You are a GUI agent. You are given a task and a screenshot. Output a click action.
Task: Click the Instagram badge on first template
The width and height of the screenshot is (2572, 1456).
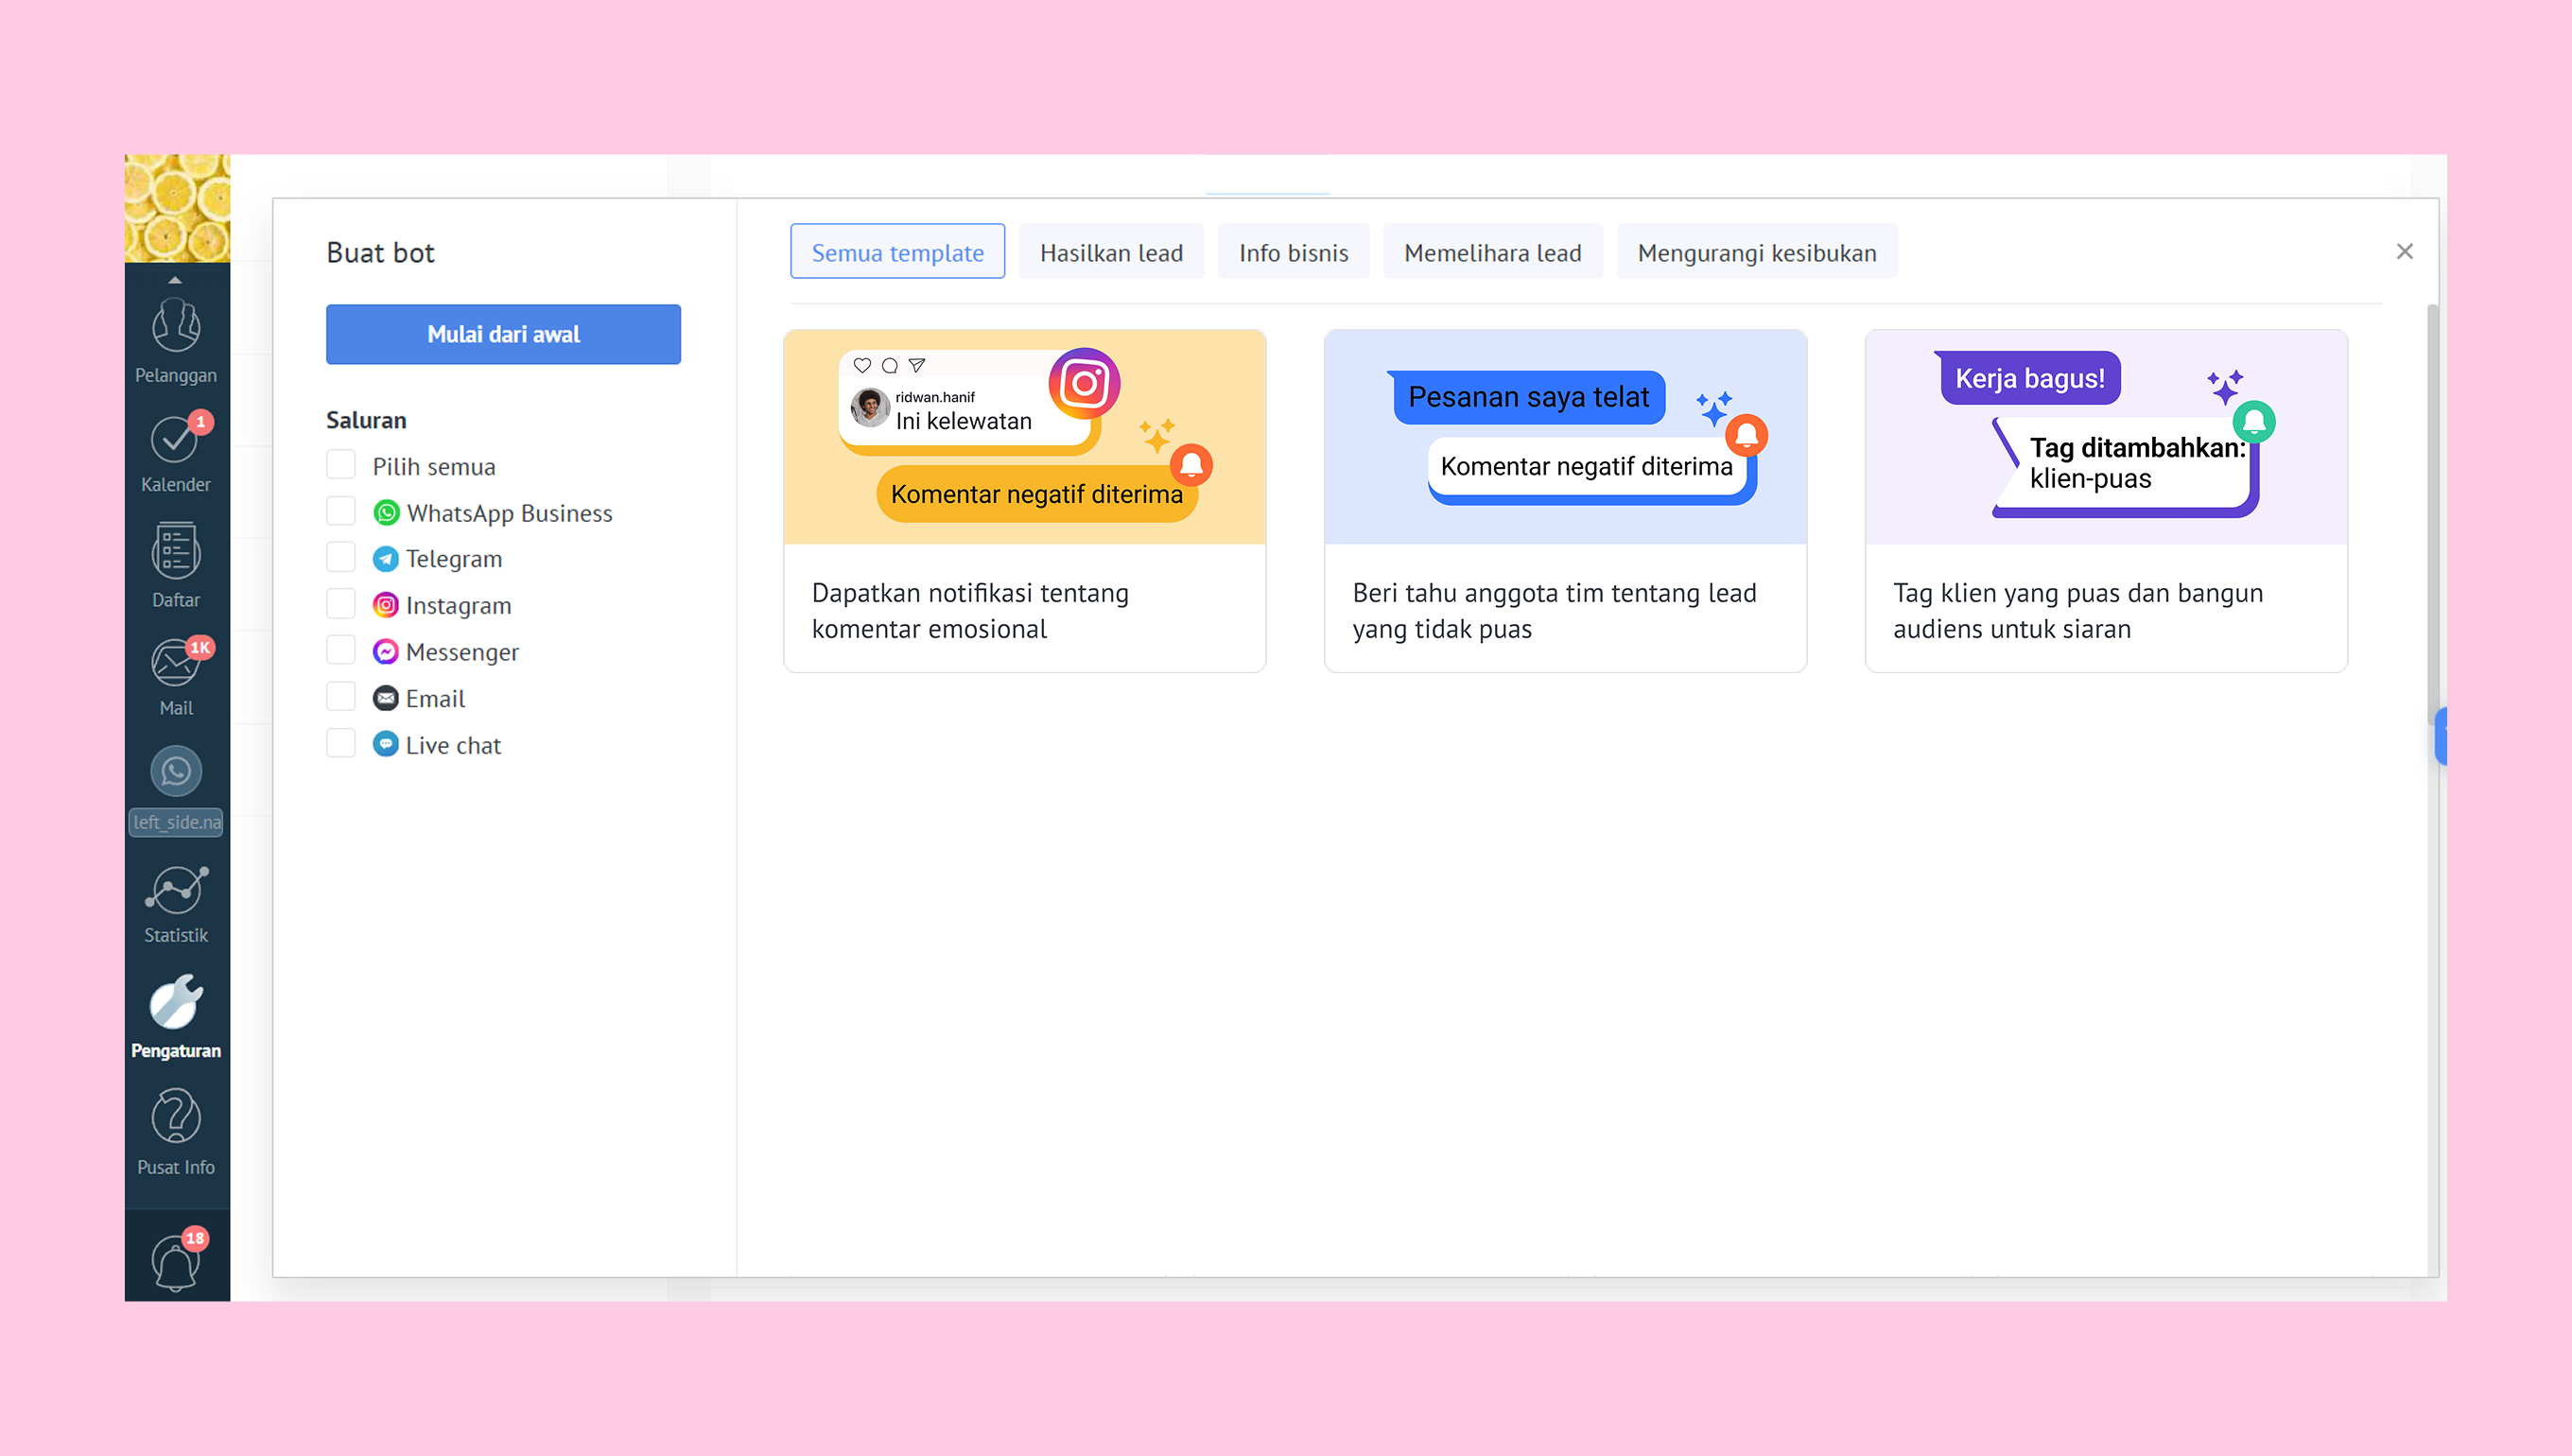click(x=1084, y=383)
